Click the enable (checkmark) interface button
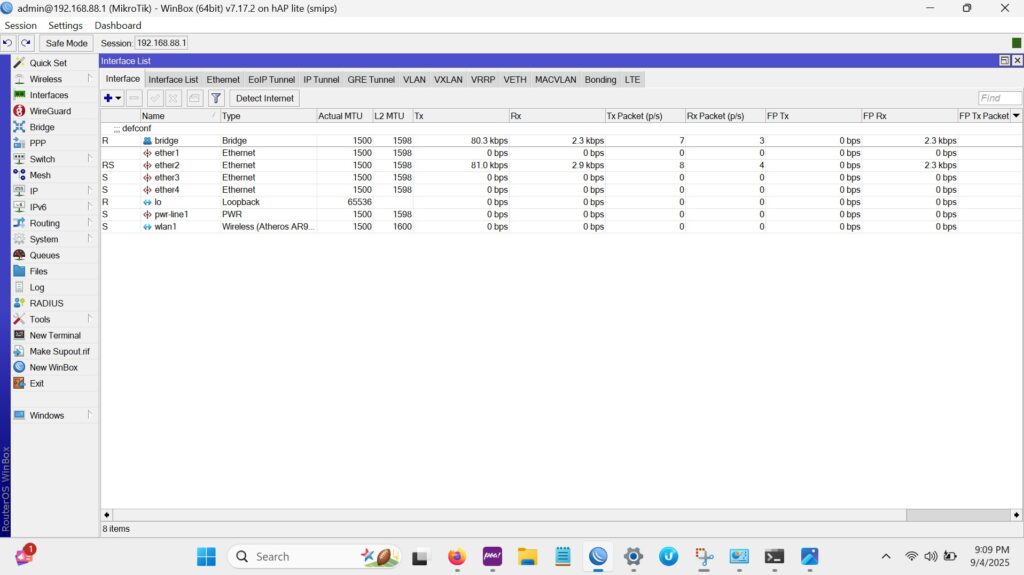Screen dimensions: 1024x575 click(x=155, y=98)
